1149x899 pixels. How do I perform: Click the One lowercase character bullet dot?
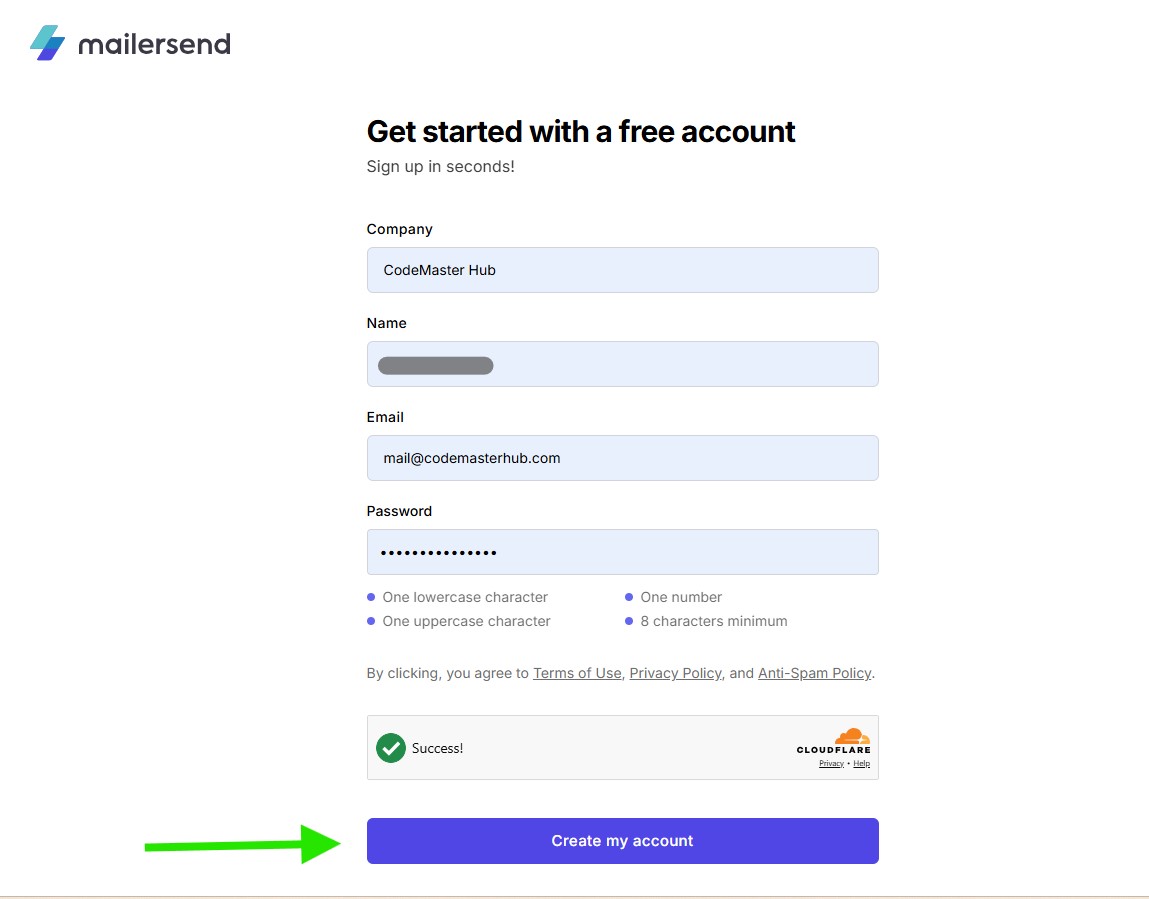371,597
